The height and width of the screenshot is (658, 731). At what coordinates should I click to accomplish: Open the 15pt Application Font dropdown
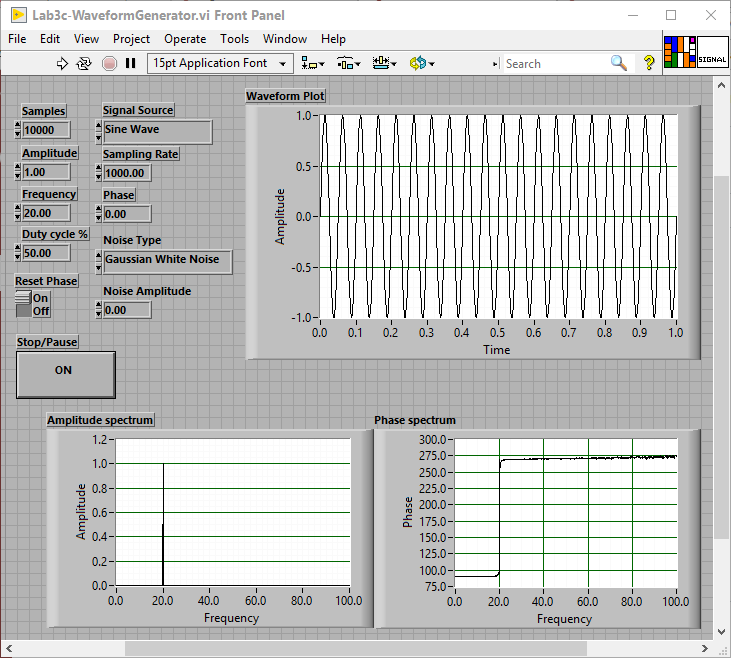tap(220, 63)
